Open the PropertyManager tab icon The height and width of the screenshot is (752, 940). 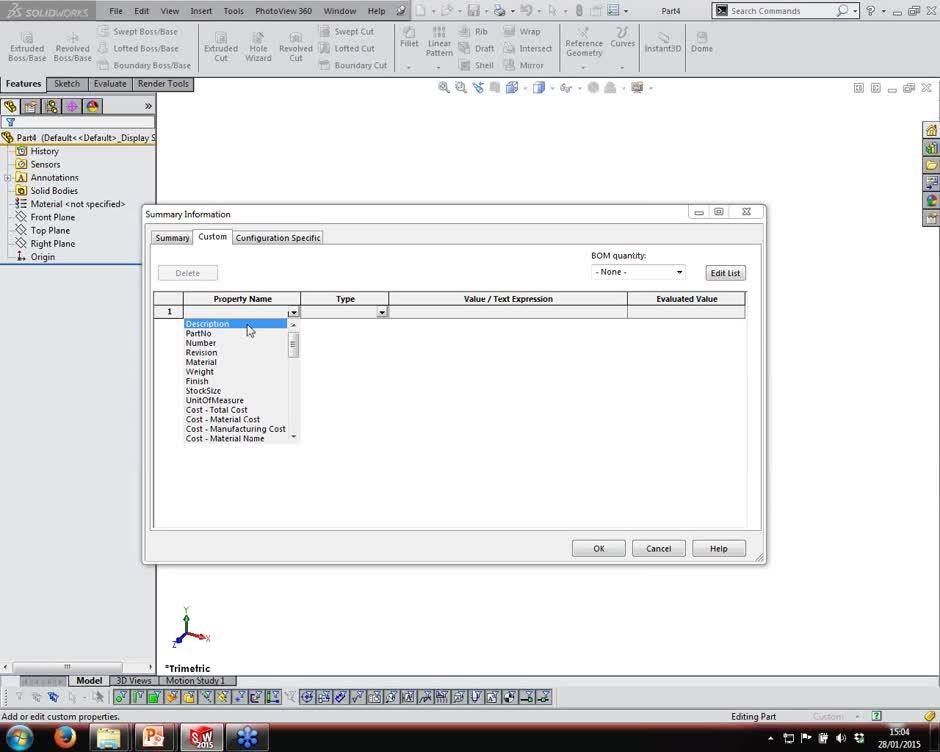click(x=30, y=106)
